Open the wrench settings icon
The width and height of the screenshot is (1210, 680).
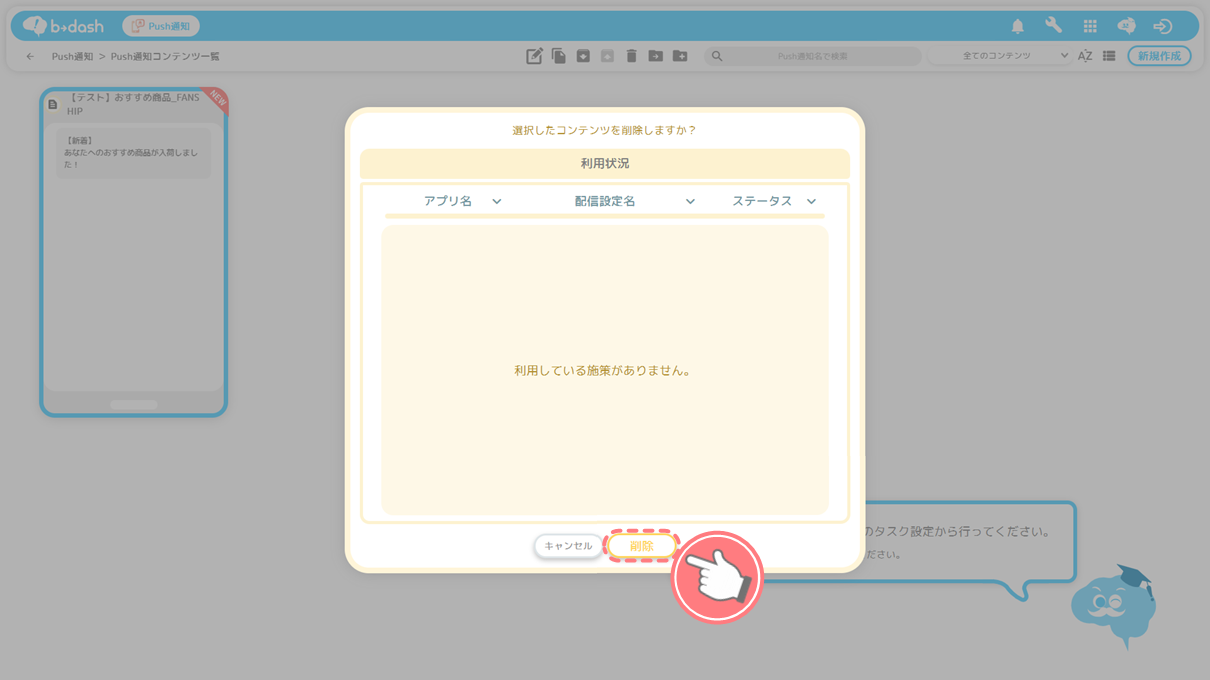click(x=1053, y=26)
